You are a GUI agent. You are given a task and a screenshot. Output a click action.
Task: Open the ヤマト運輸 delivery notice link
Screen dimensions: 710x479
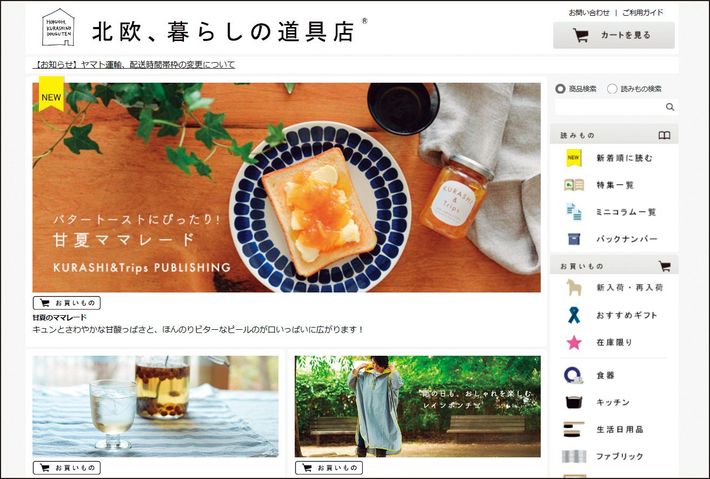click(134, 65)
